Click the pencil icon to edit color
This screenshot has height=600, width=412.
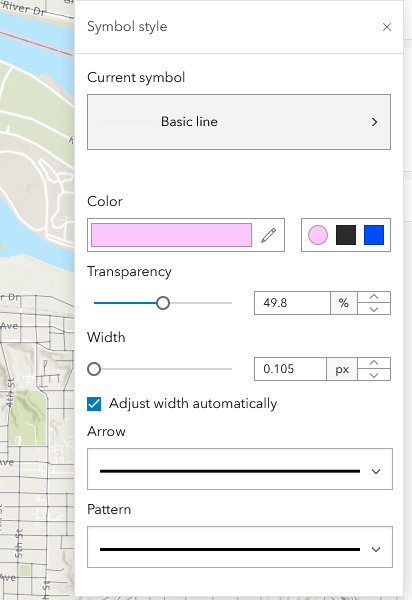(x=269, y=235)
